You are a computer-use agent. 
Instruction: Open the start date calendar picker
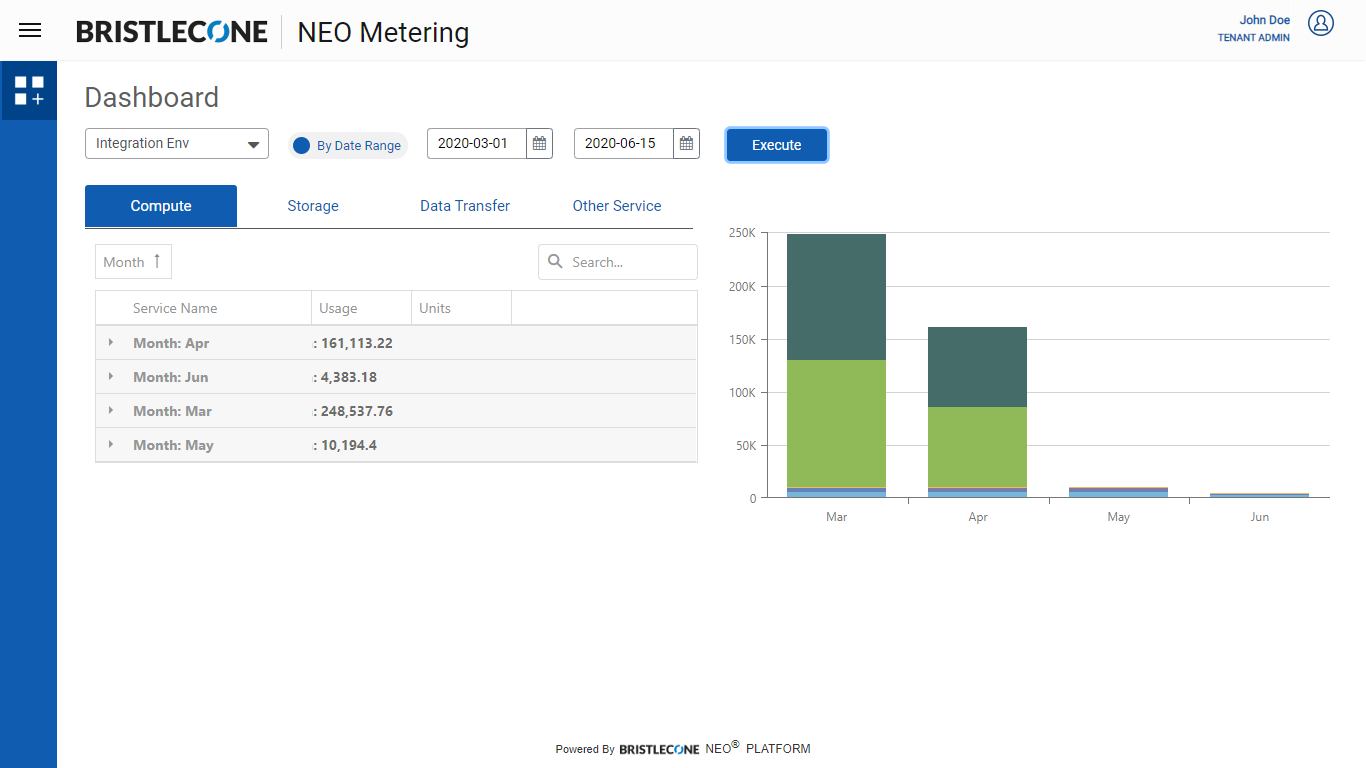coord(539,144)
